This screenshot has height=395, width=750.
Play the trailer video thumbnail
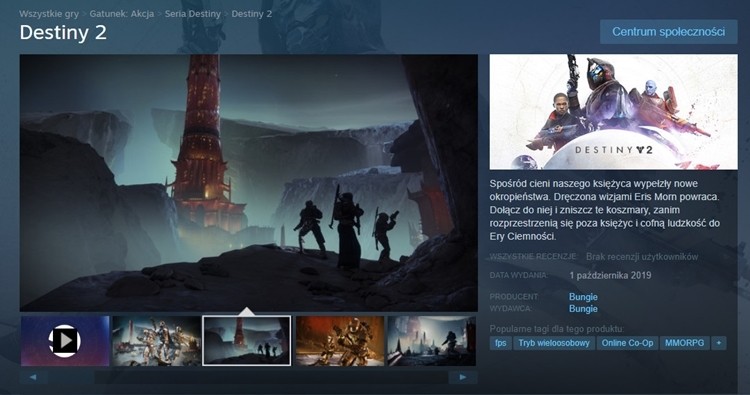[65, 341]
